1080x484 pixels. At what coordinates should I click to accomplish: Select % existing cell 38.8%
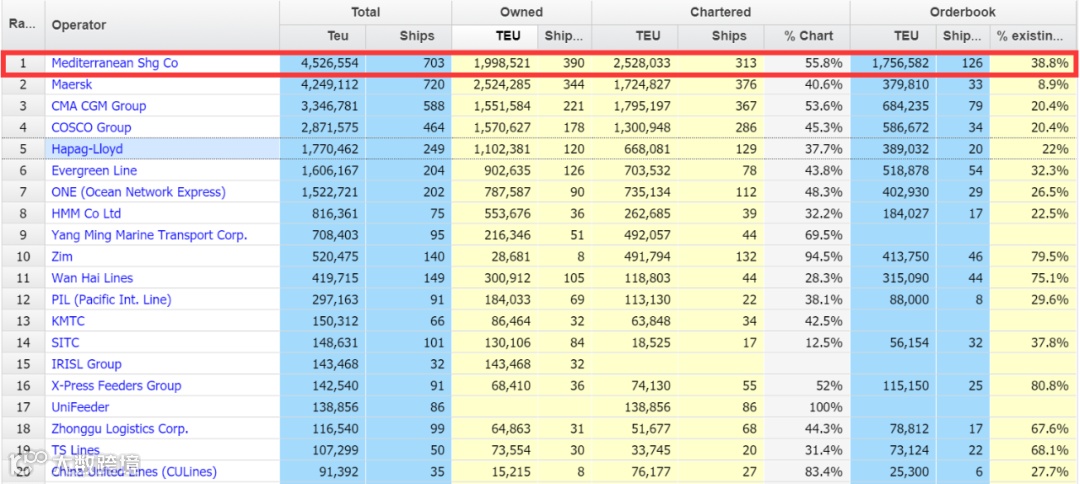[x=1033, y=63]
